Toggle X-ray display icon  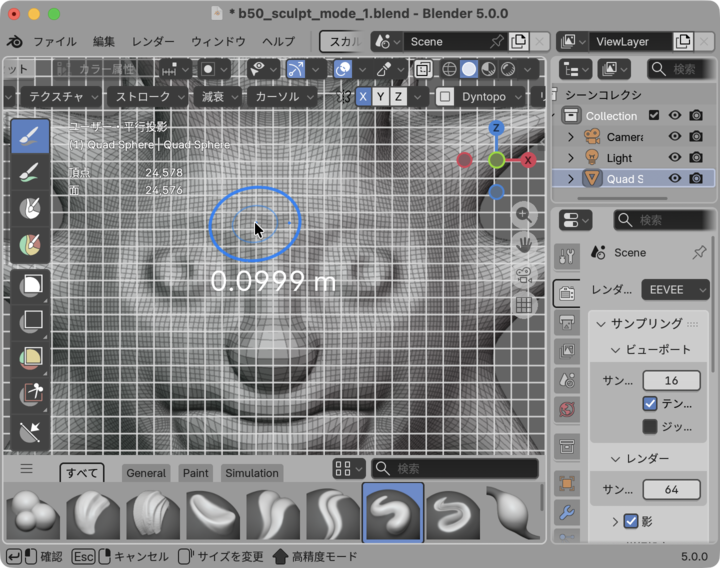coord(422,69)
